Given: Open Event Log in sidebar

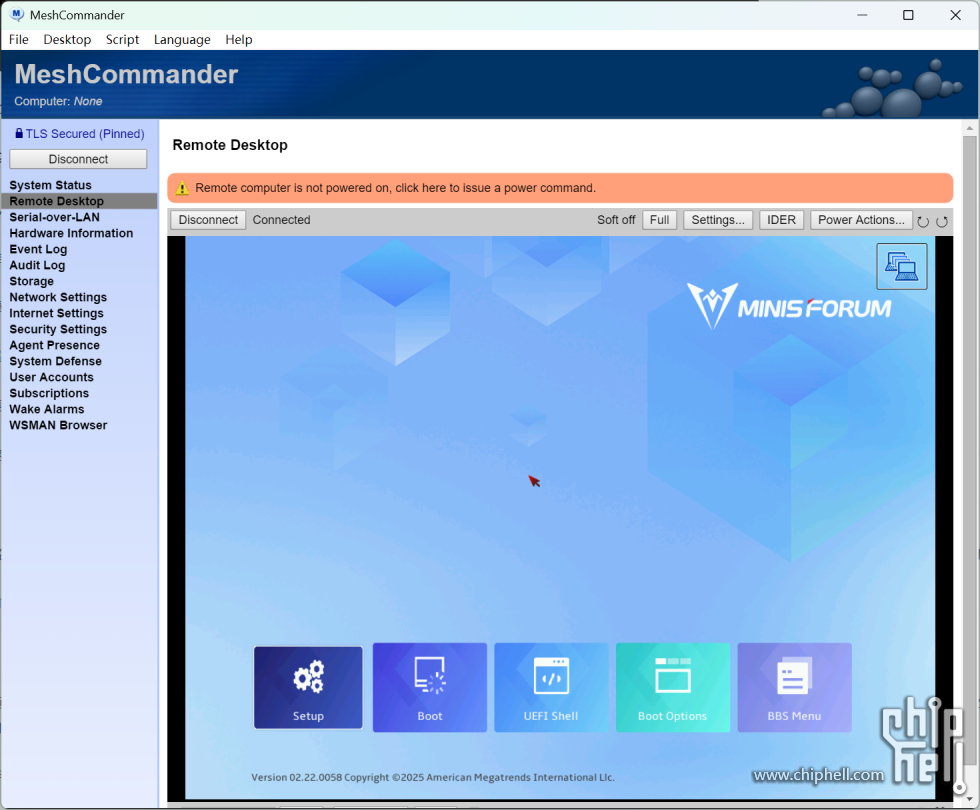Looking at the screenshot, I should coord(38,249).
